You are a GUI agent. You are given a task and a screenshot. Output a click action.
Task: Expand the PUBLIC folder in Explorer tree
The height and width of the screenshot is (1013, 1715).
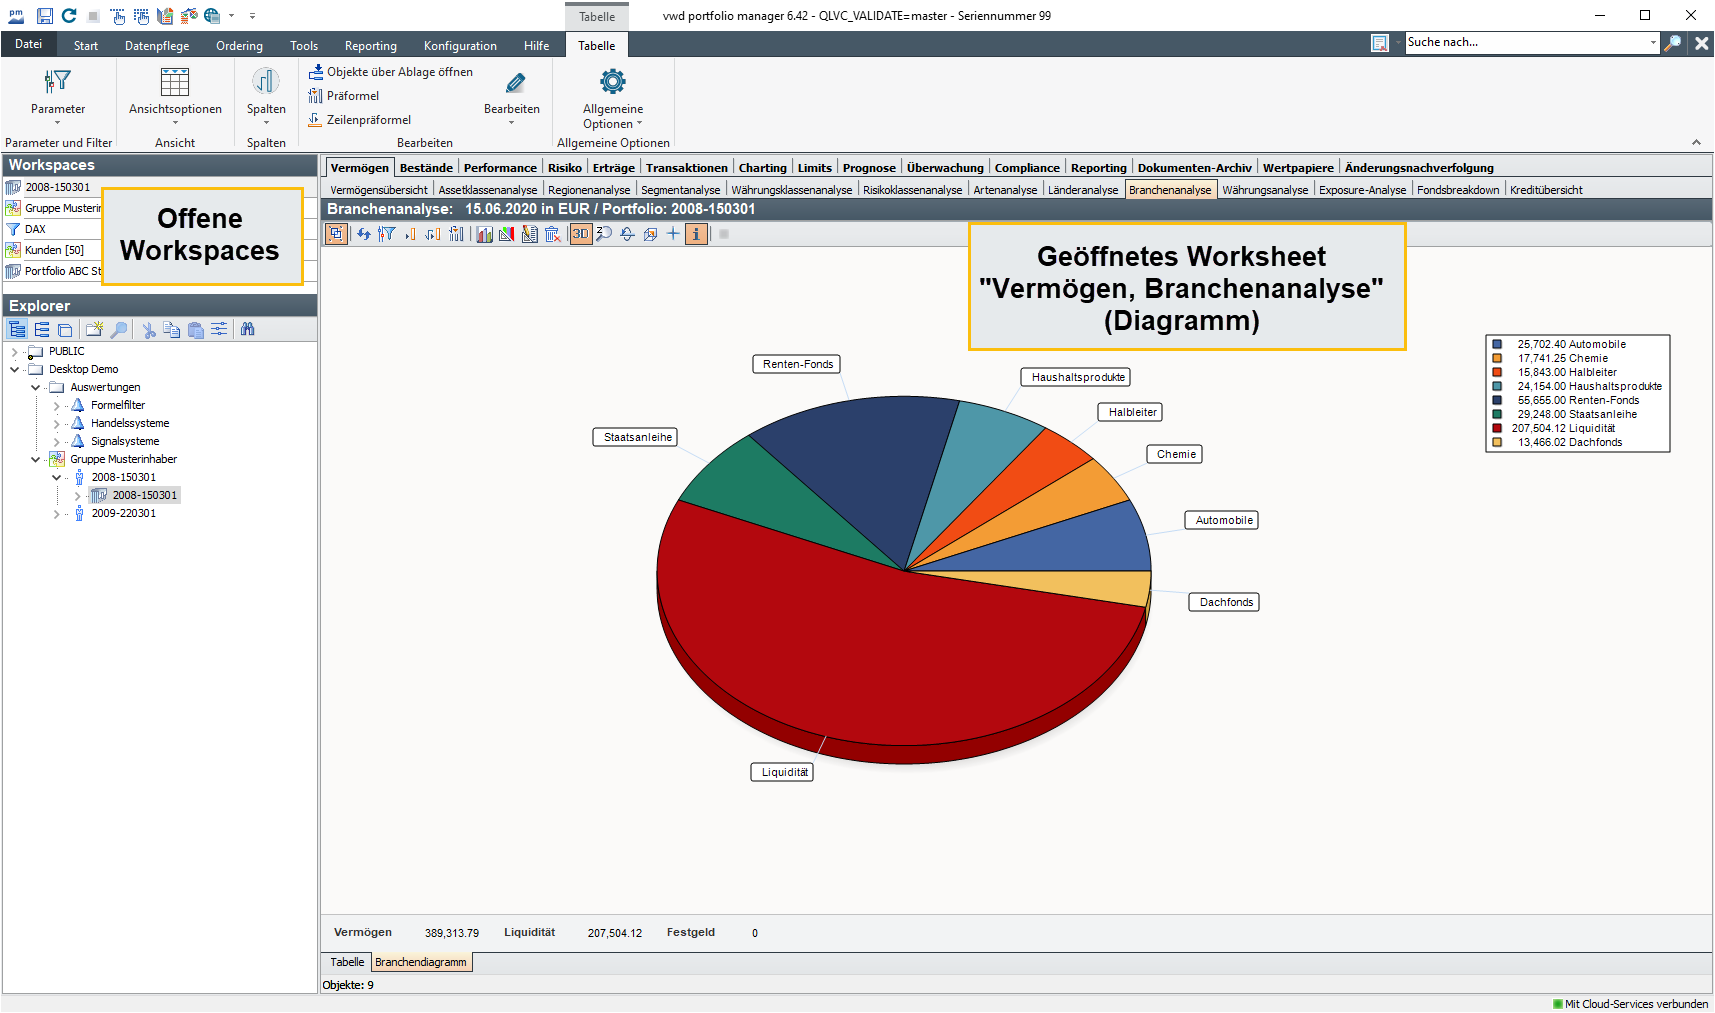point(14,352)
